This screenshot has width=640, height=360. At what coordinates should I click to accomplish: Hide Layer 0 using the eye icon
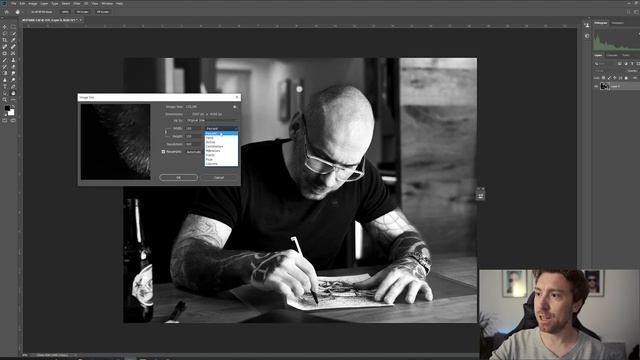pyautogui.click(x=596, y=86)
